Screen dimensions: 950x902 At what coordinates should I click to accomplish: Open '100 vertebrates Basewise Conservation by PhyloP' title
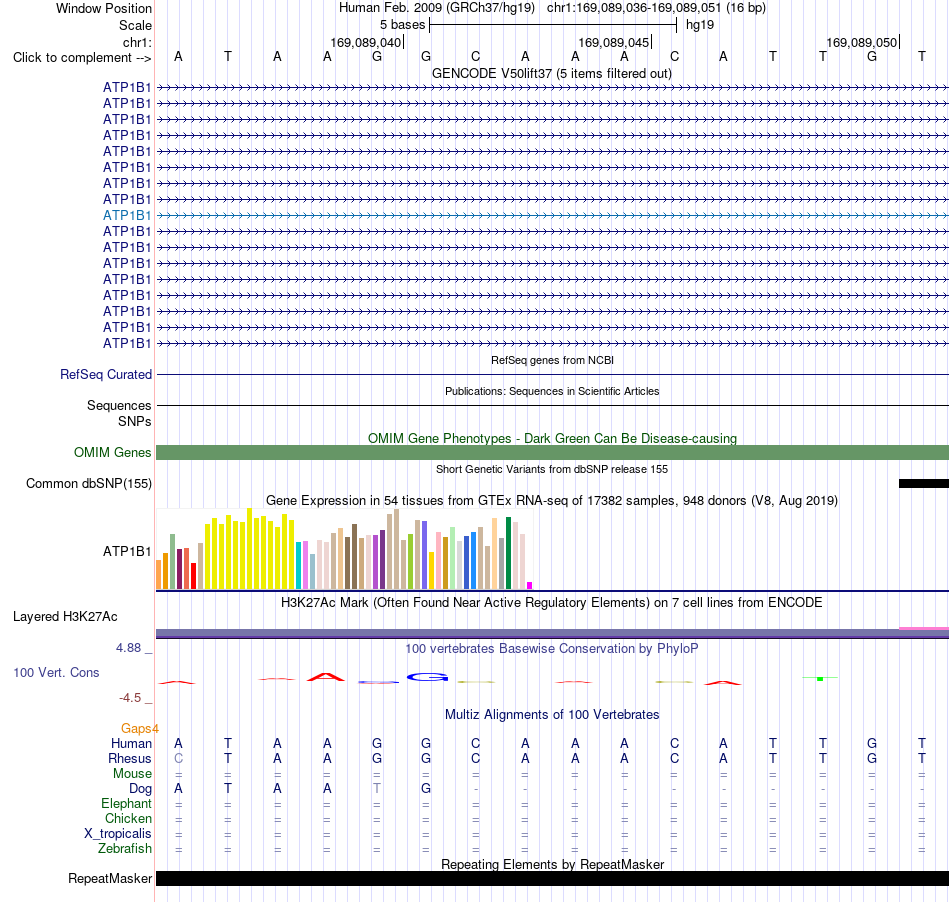(x=552, y=648)
